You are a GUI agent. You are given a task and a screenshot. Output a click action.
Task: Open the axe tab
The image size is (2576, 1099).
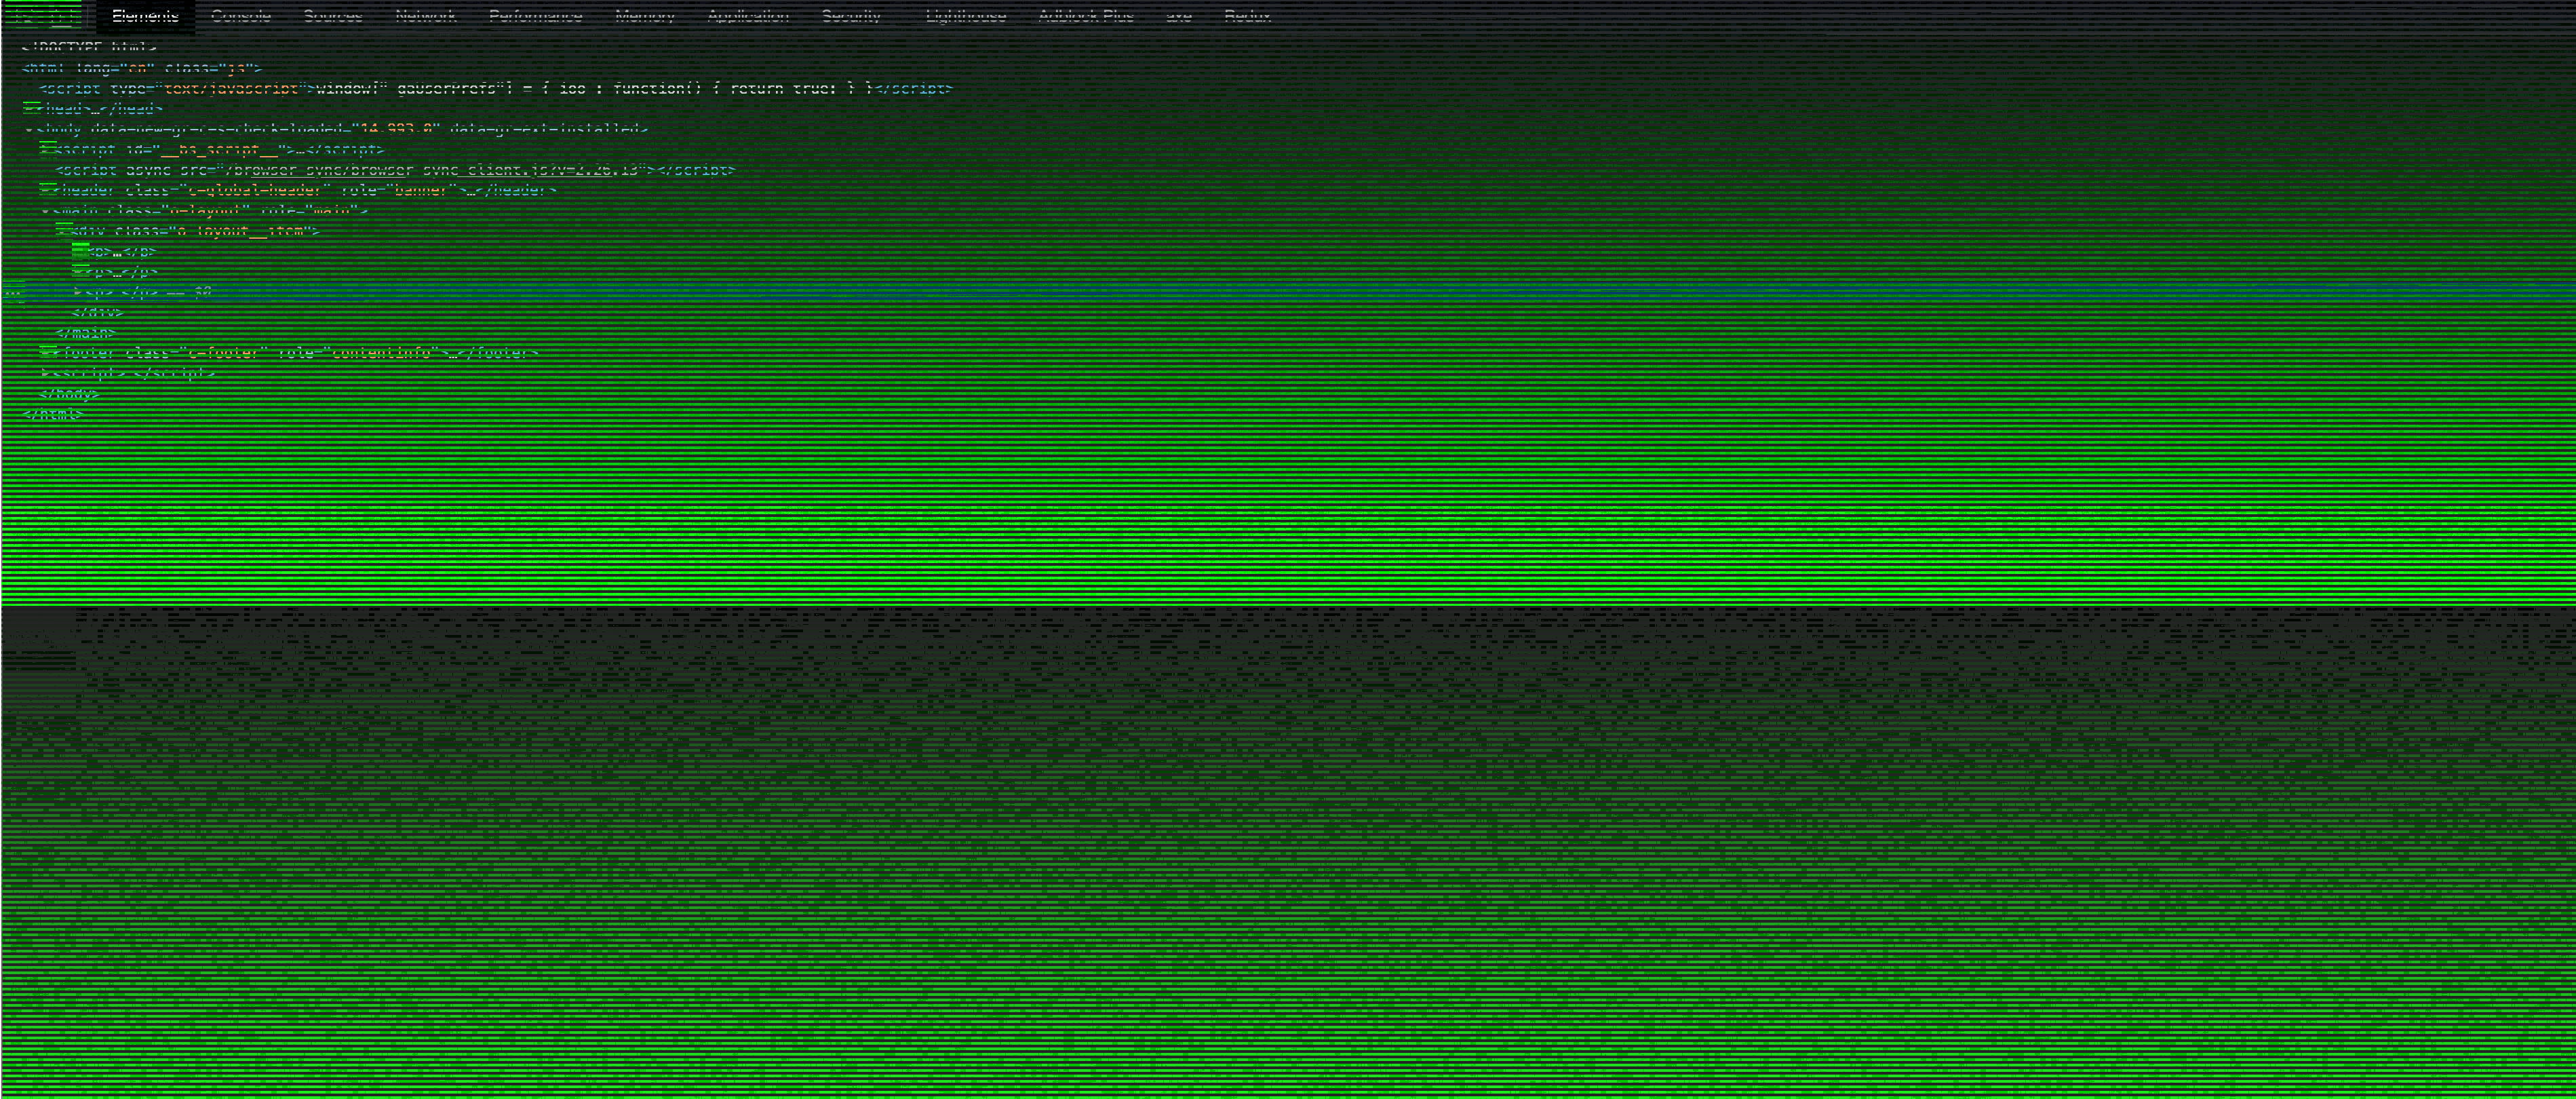[x=1179, y=16]
